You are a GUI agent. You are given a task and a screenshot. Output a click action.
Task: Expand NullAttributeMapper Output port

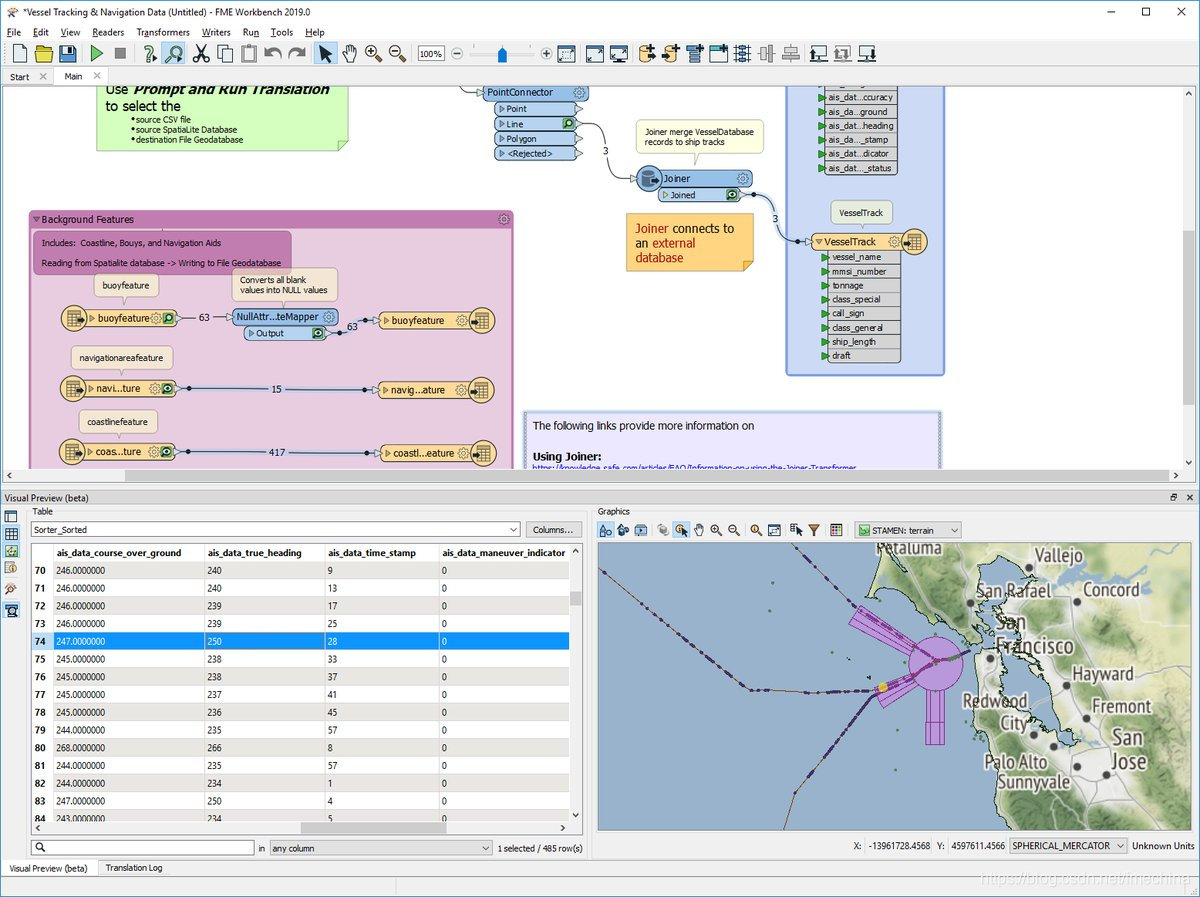(x=251, y=333)
